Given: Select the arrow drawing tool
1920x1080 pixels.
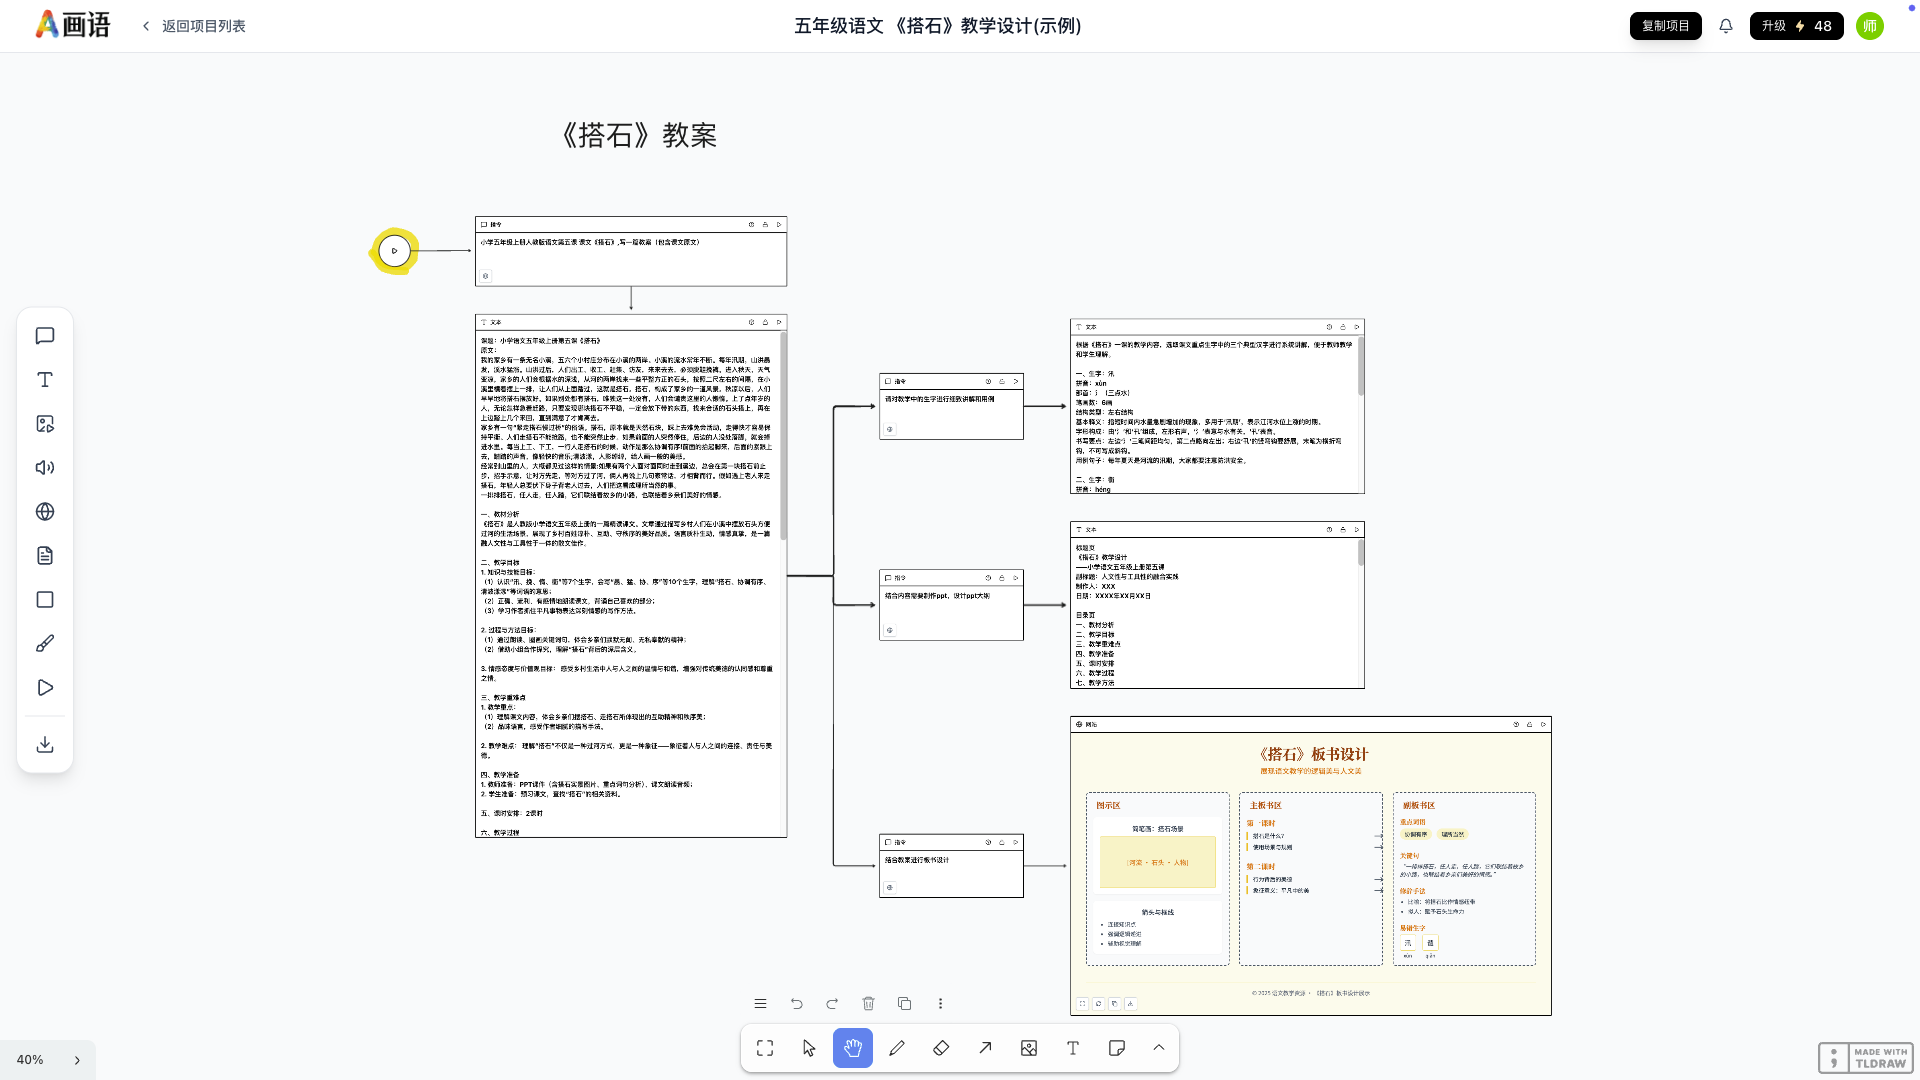Looking at the screenshot, I should point(985,1048).
